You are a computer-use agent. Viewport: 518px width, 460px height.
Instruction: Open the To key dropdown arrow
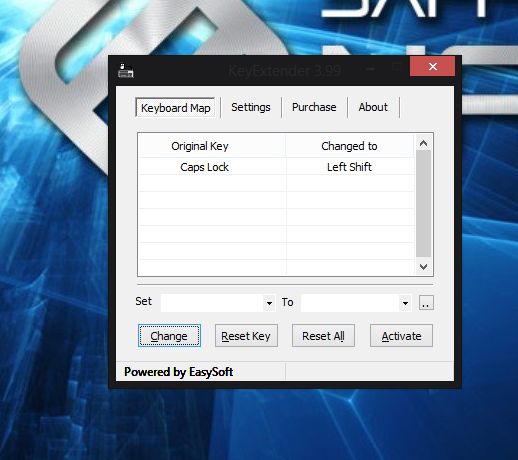pos(405,303)
